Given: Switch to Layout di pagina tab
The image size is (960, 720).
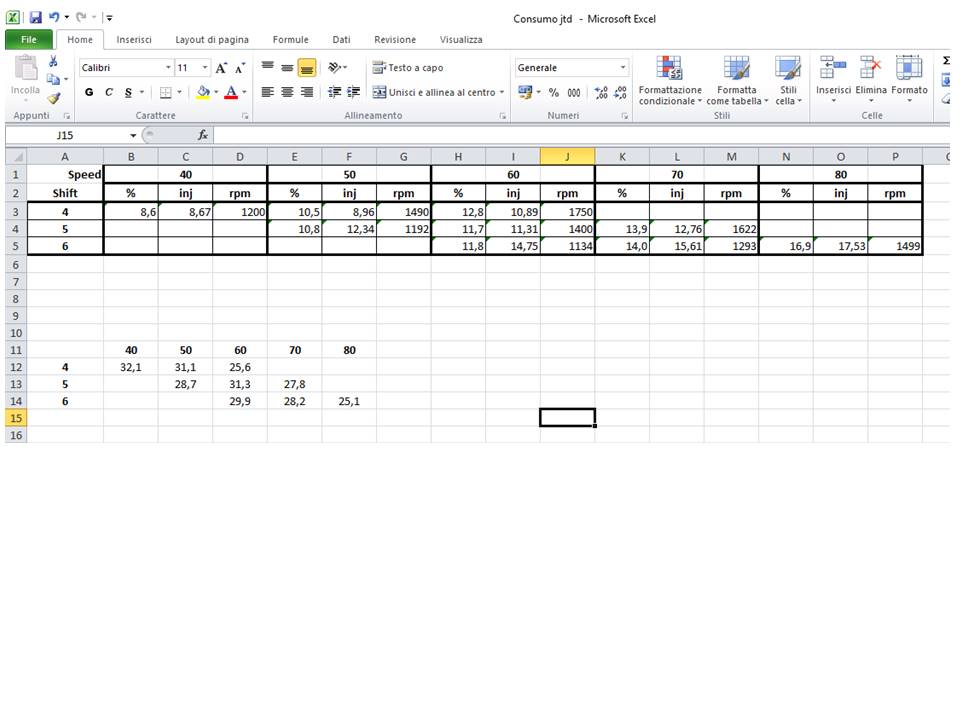Looking at the screenshot, I should click(x=212, y=39).
